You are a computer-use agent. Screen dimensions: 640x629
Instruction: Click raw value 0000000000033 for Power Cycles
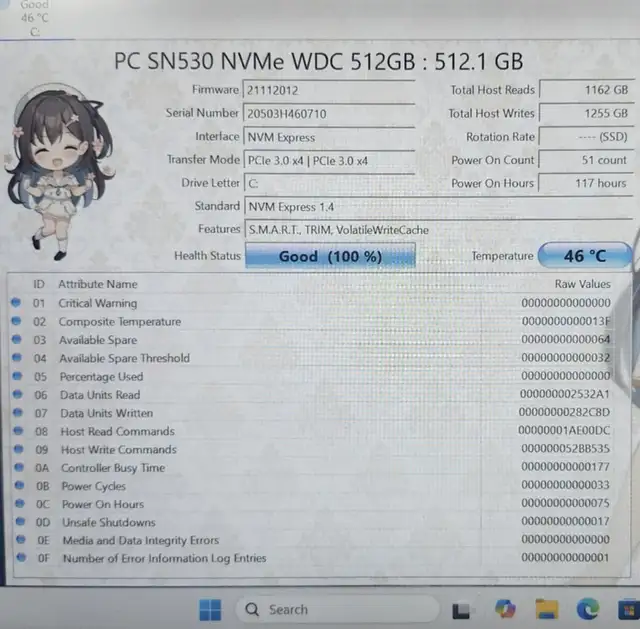coord(565,485)
